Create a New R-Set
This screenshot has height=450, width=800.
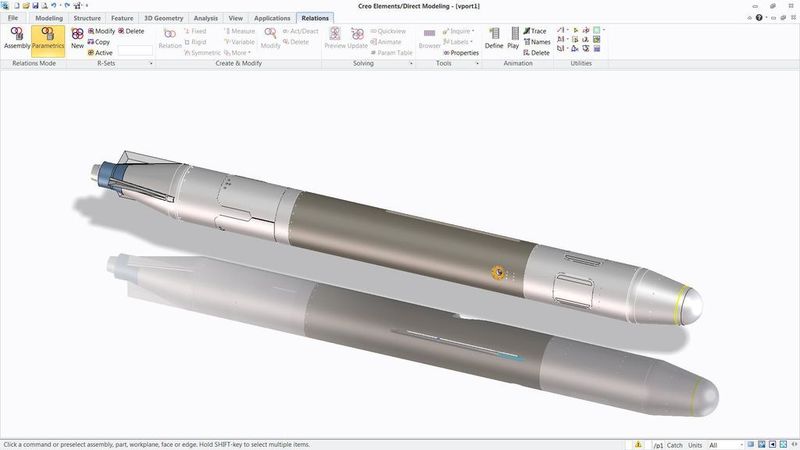[x=77, y=38]
